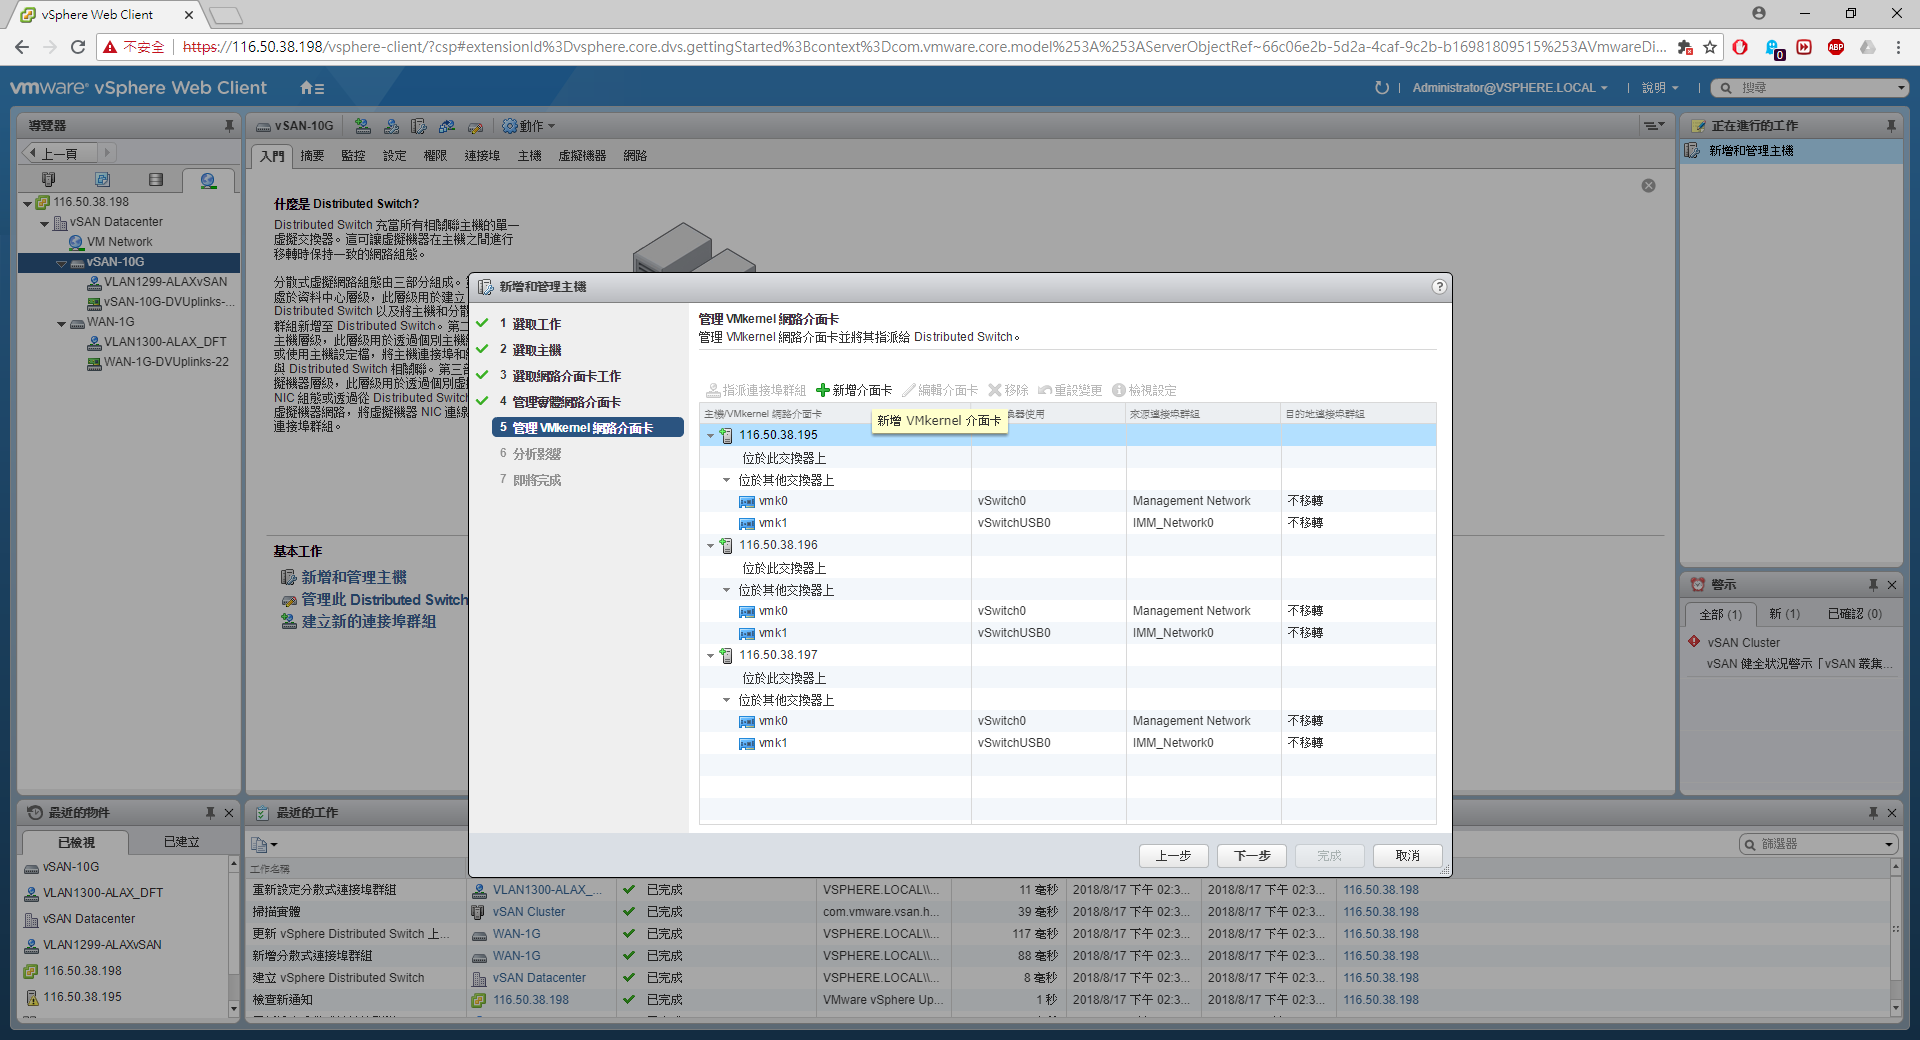Switch to the 摘要 tab
Image resolution: width=1920 pixels, height=1040 pixels.
pos(312,156)
